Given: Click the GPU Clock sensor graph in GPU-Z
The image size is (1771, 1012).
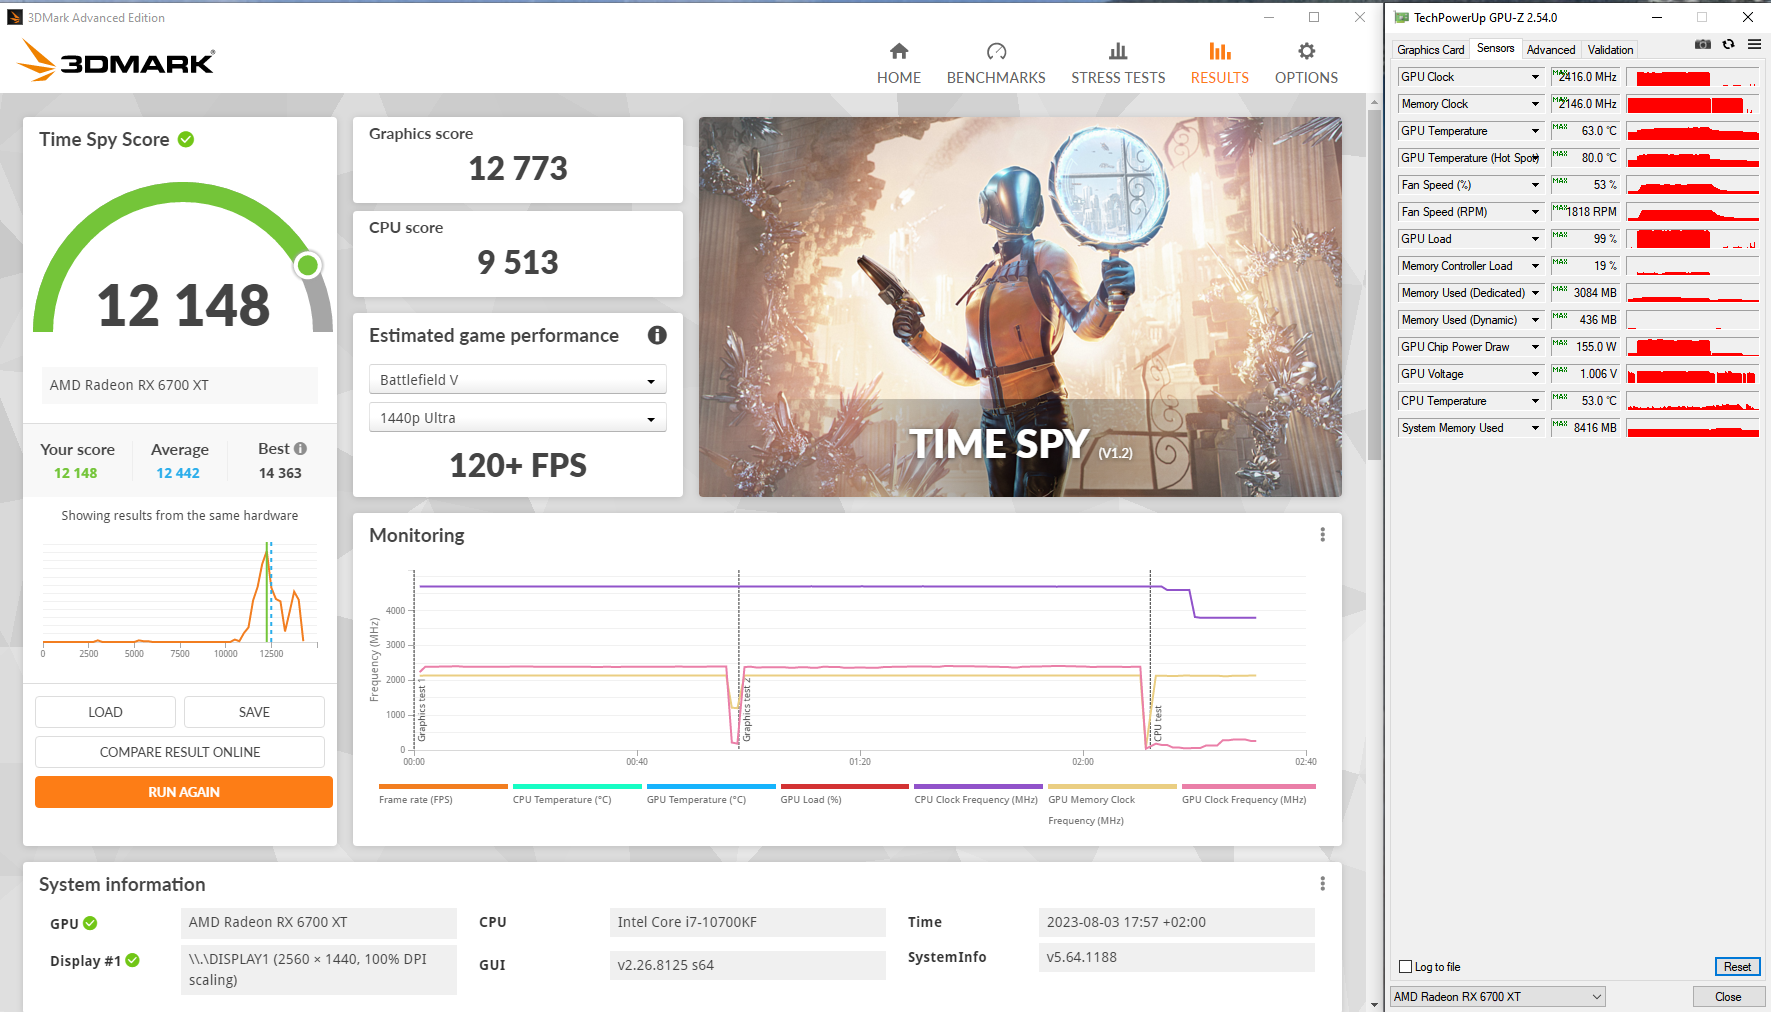Looking at the screenshot, I should (1692, 77).
